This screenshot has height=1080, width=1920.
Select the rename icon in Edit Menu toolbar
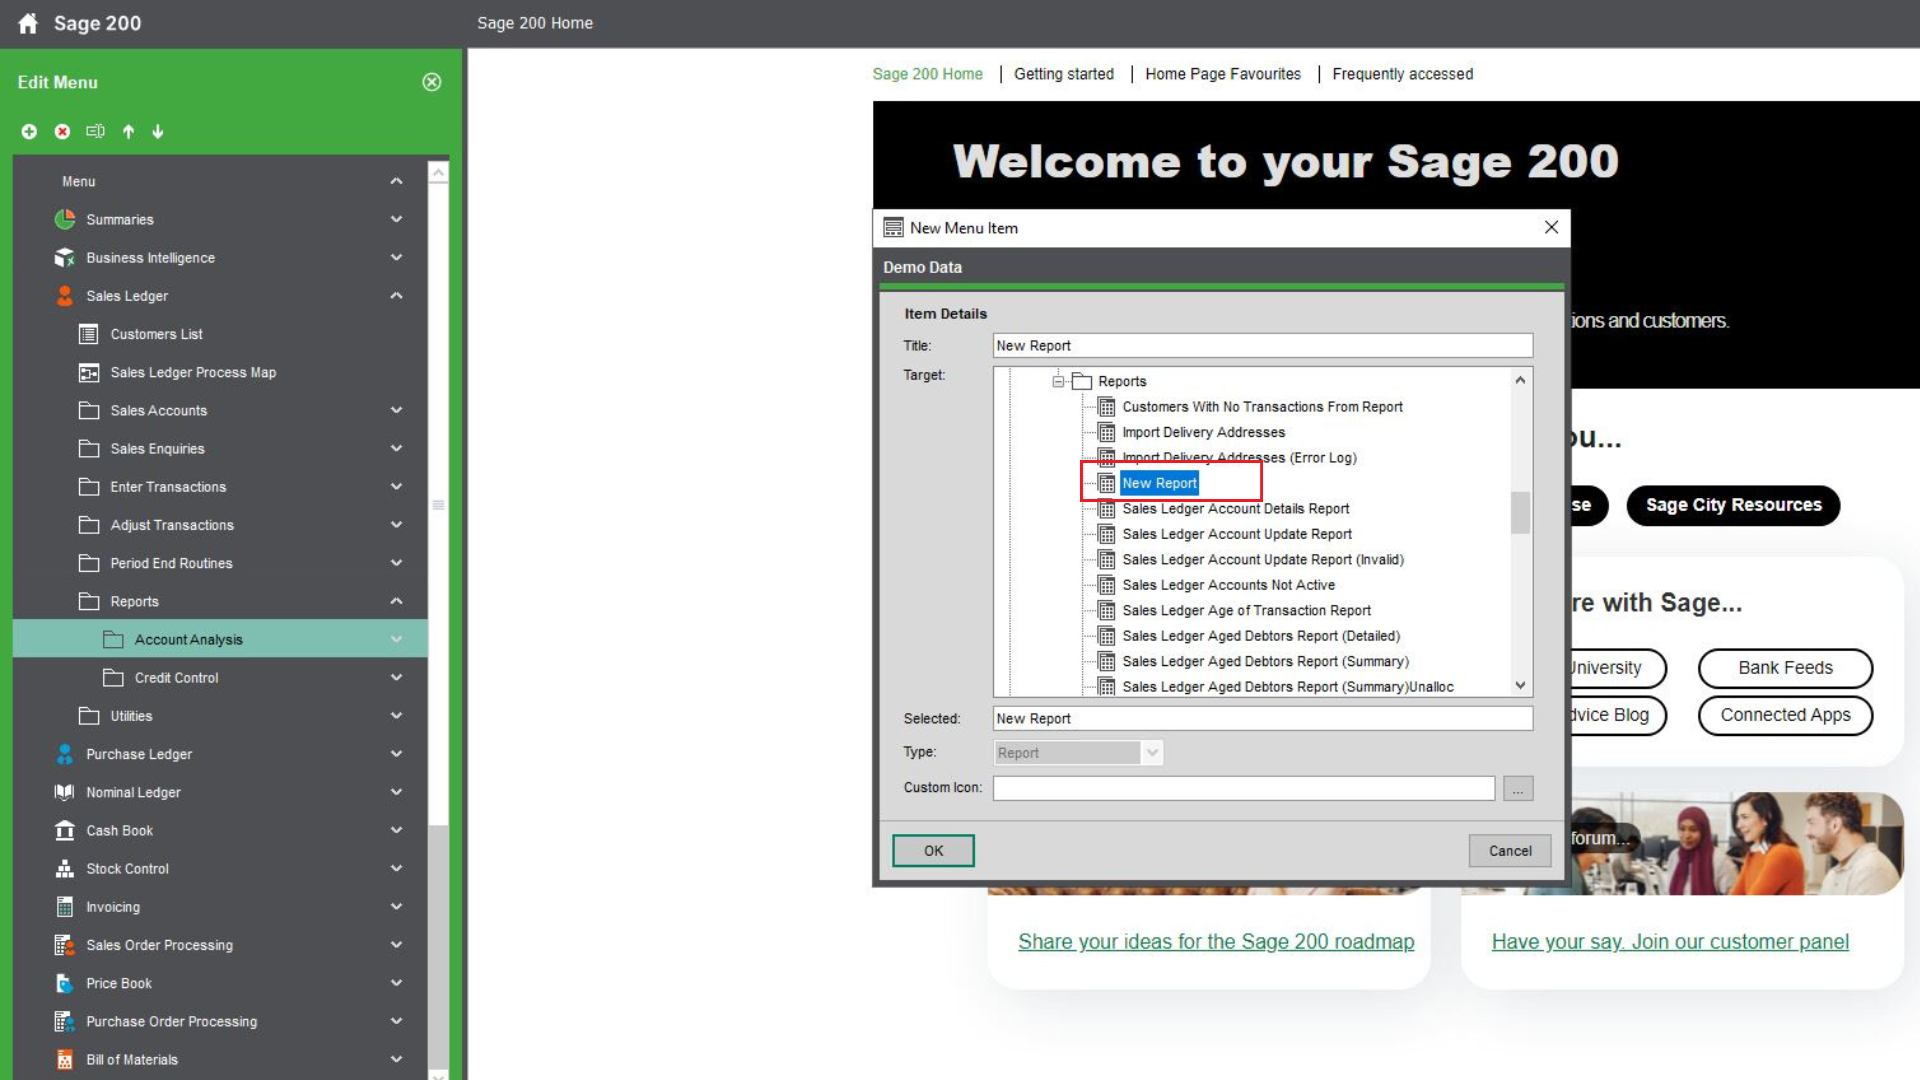pyautogui.click(x=95, y=131)
